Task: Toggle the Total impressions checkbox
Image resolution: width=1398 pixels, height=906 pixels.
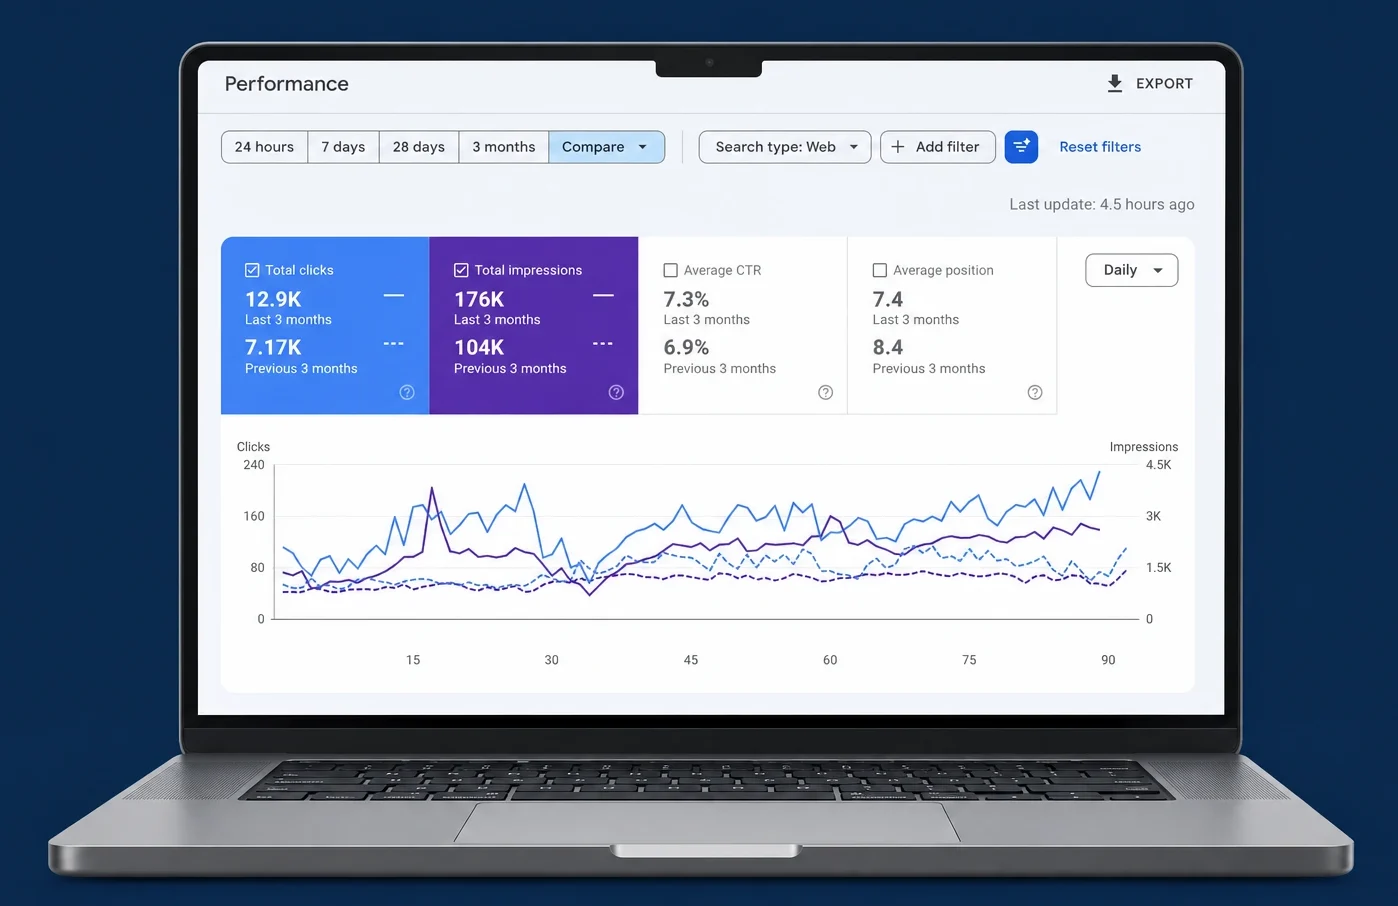Action: coord(461,270)
